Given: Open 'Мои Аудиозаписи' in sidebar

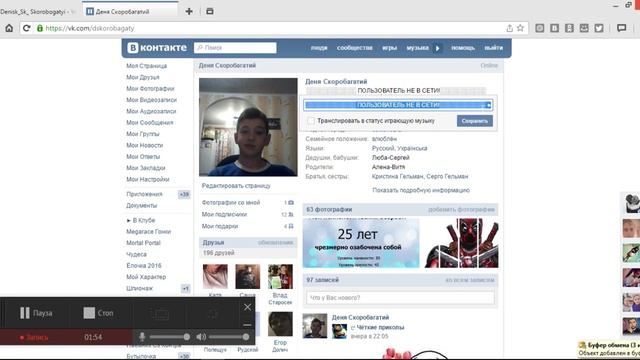Looking at the screenshot, I should click(x=151, y=111).
